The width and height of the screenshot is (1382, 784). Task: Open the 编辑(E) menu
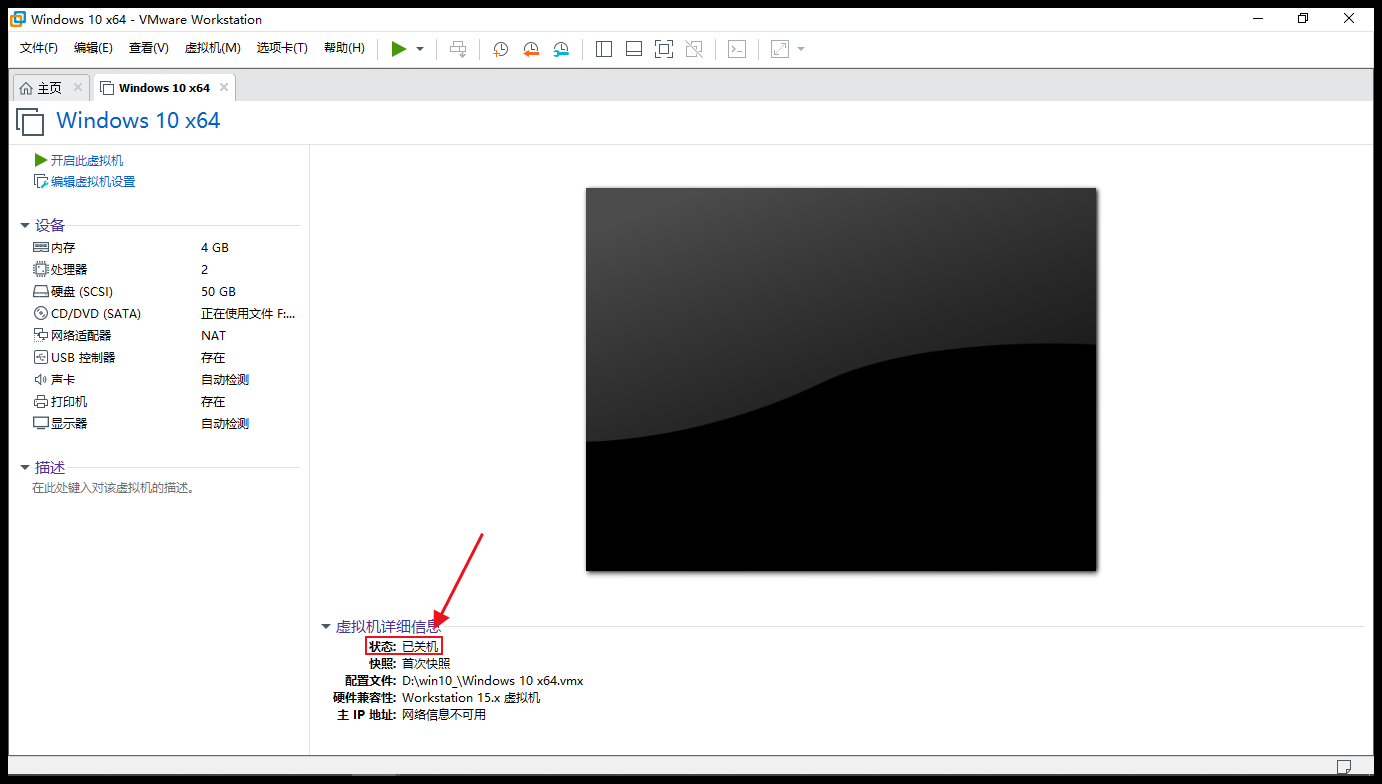[x=93, y=48]
